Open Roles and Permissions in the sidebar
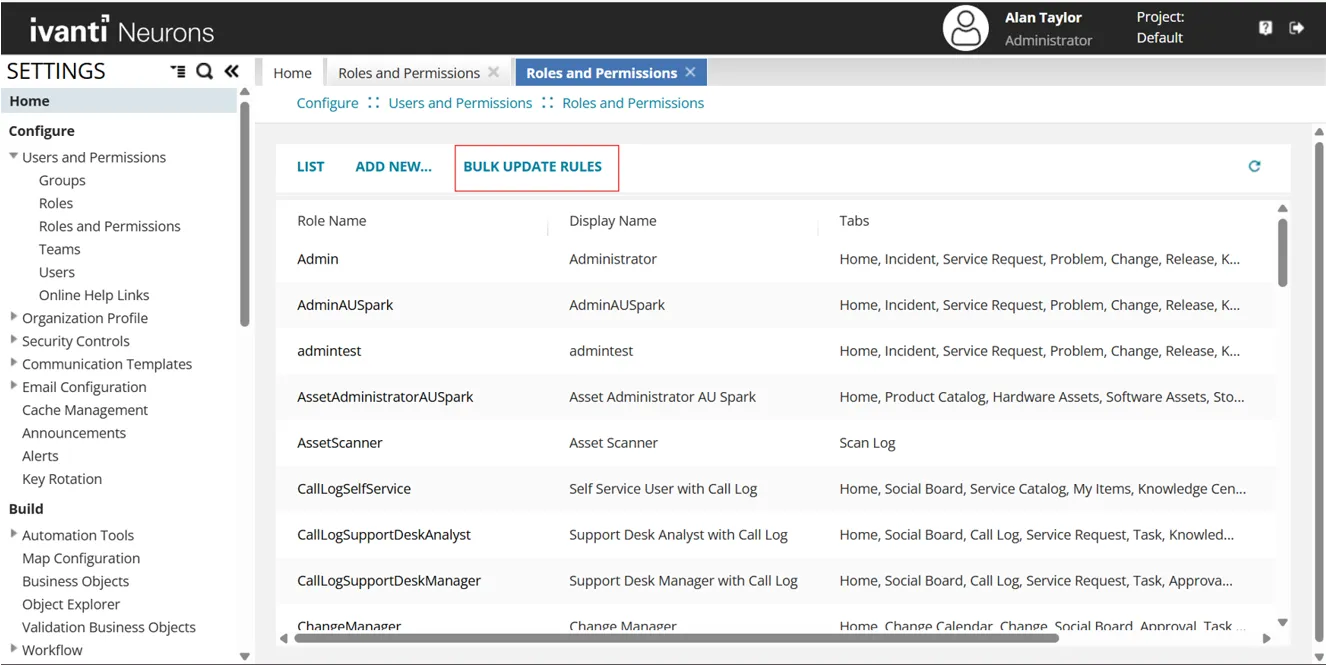 coord(110,226)
